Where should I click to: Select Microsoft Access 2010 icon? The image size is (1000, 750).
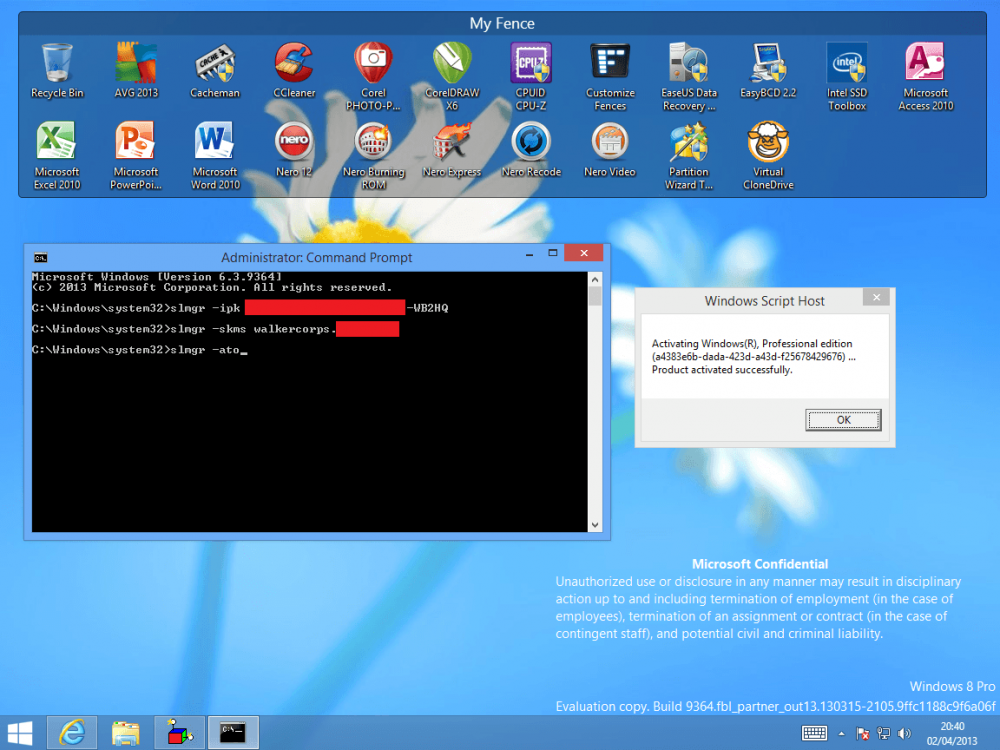pyautogui.click(x=925, y=77)
